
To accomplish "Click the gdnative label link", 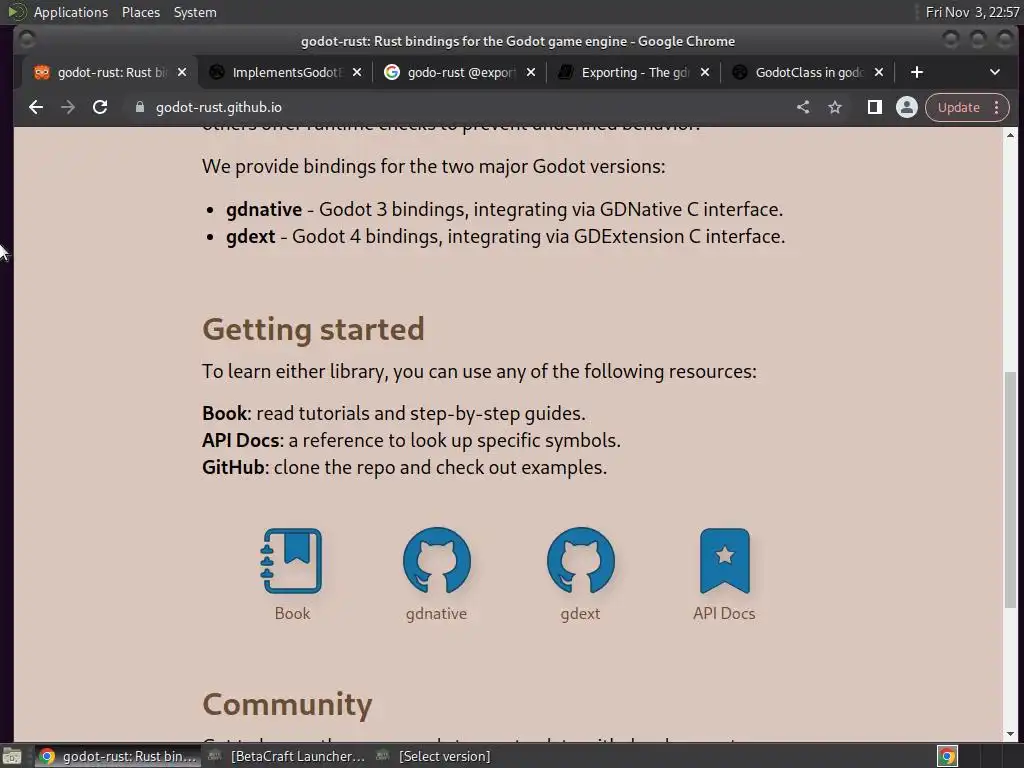I will coord(436,613).
